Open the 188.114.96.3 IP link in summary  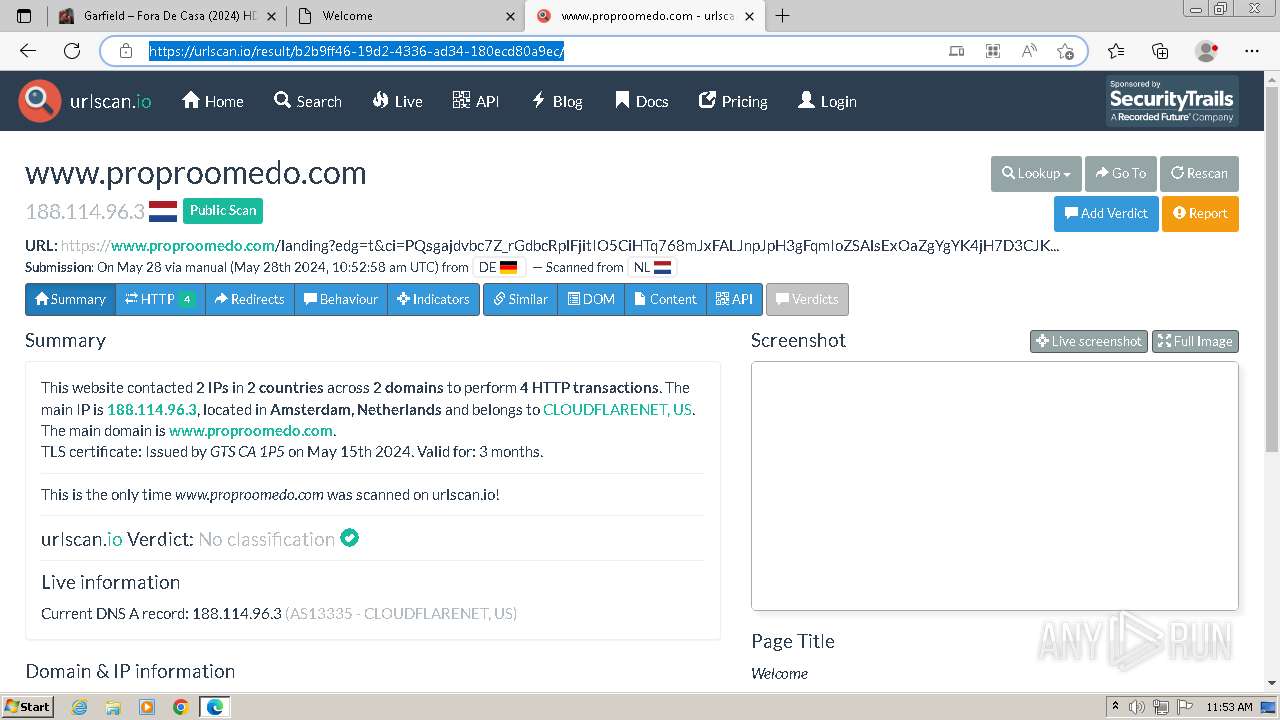152,409
